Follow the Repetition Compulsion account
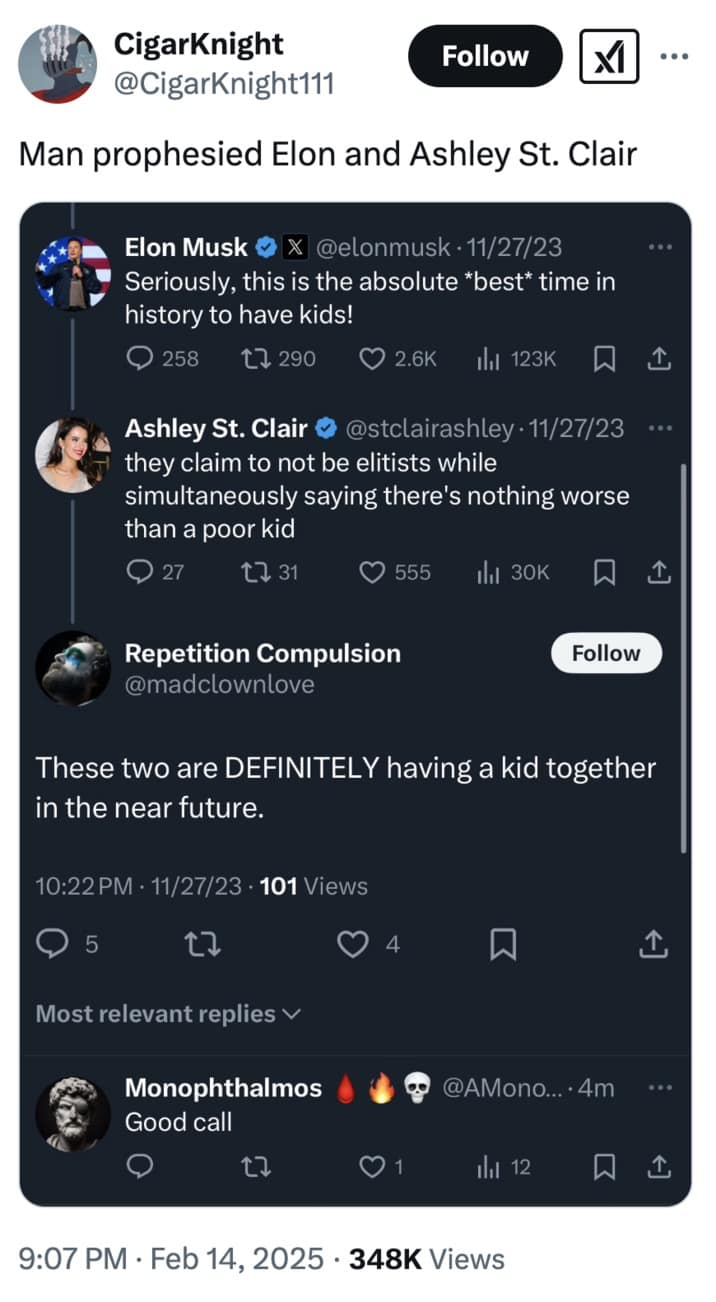The width and height of the screenshot is (716, 1302). click(606, 653)
